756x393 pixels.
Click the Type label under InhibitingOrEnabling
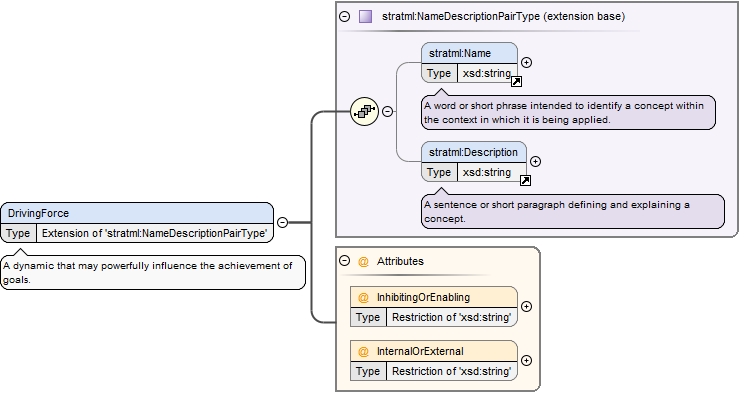[x=368, y=317]
